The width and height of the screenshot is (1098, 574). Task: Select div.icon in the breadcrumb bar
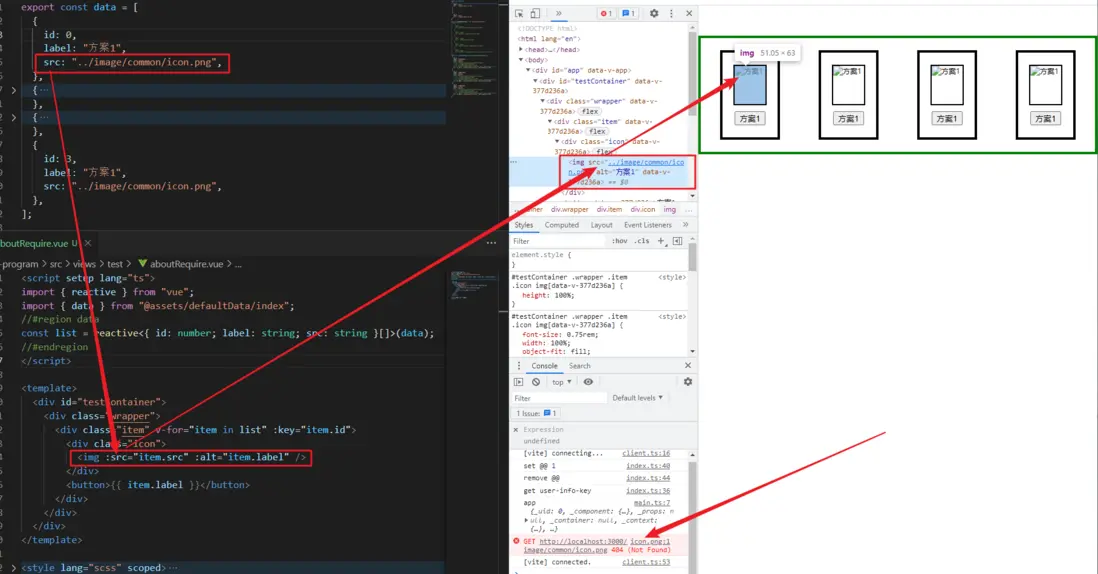(x=643, y=209)
